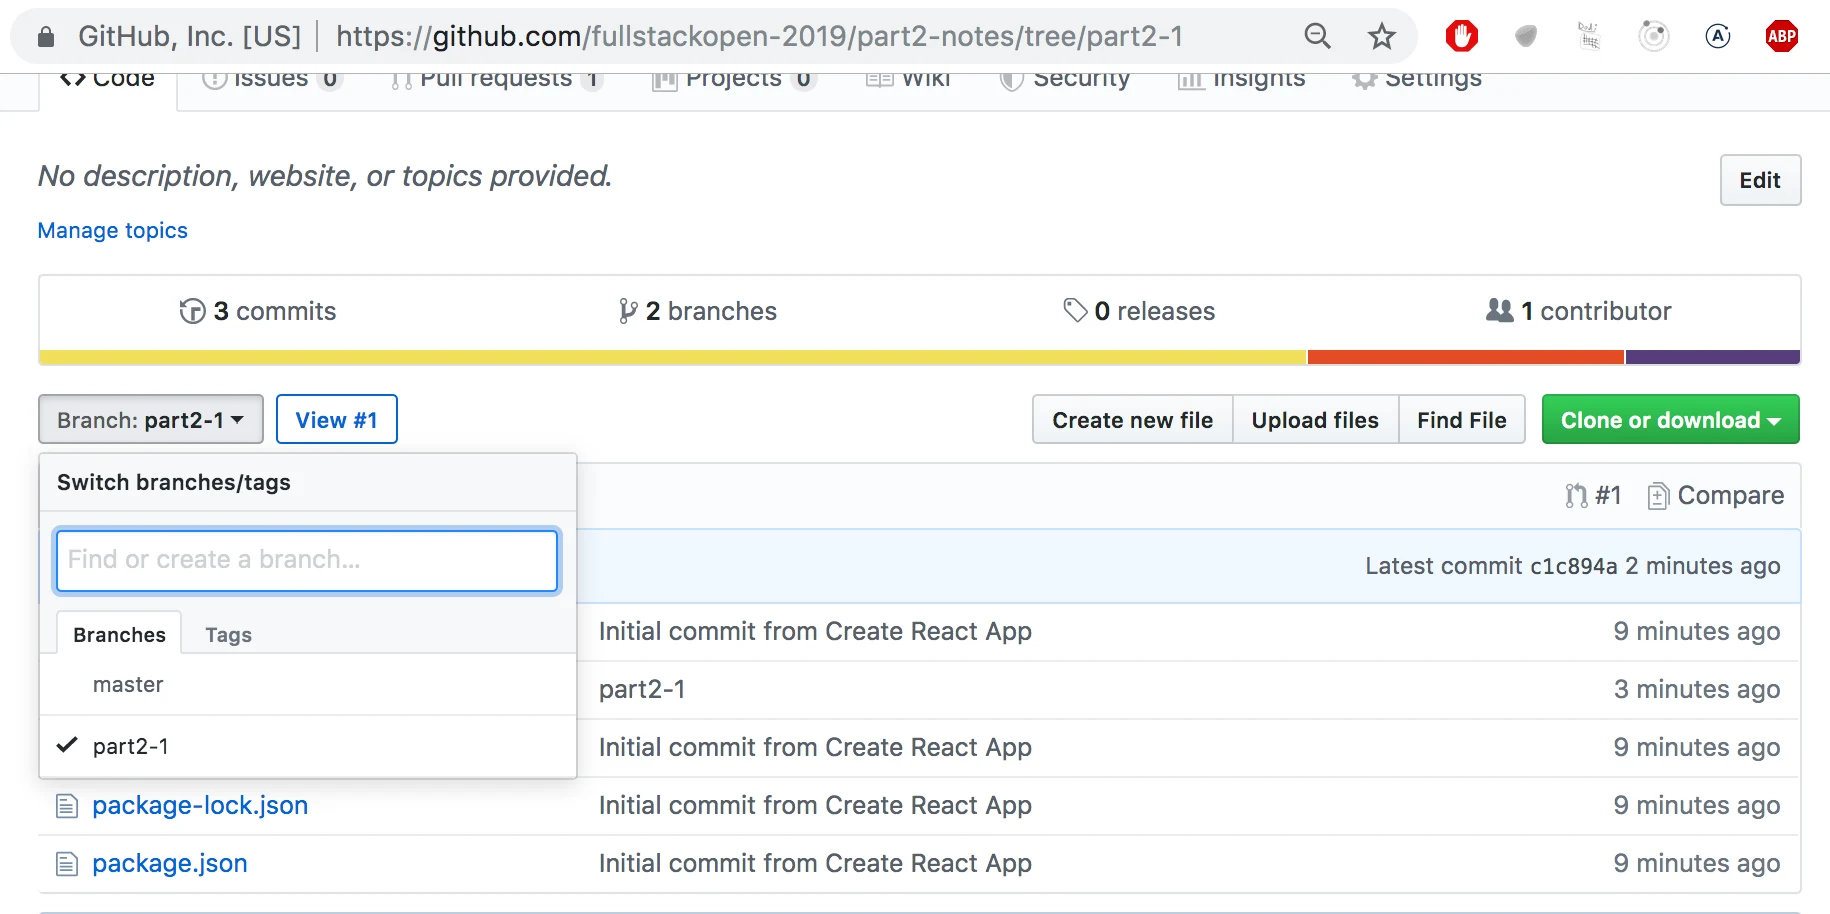Click the lock icon beside GitHub, Inc.
1830x914 pixels.
(45, 37)
